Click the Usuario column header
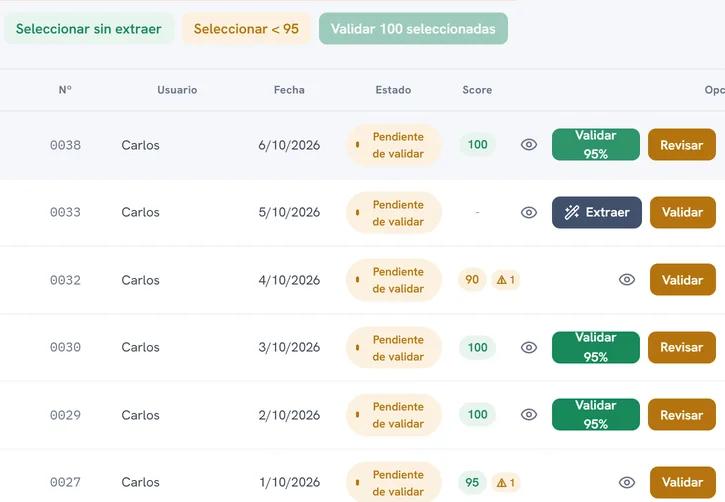725x502 pixels. [177, 90]
